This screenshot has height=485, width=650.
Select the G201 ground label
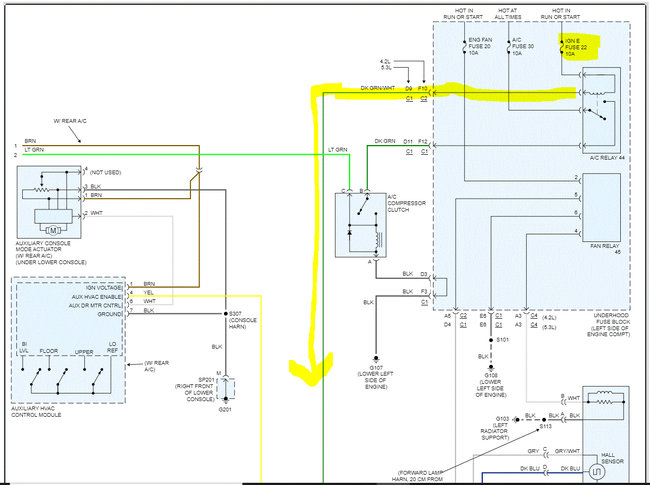coord(225,410)
